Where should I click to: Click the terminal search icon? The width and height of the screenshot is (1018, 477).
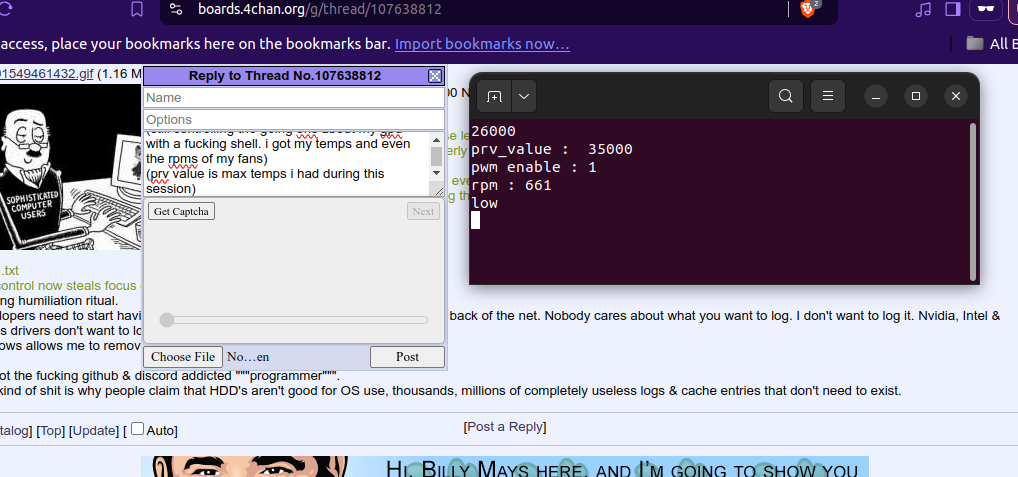(786, 97)
